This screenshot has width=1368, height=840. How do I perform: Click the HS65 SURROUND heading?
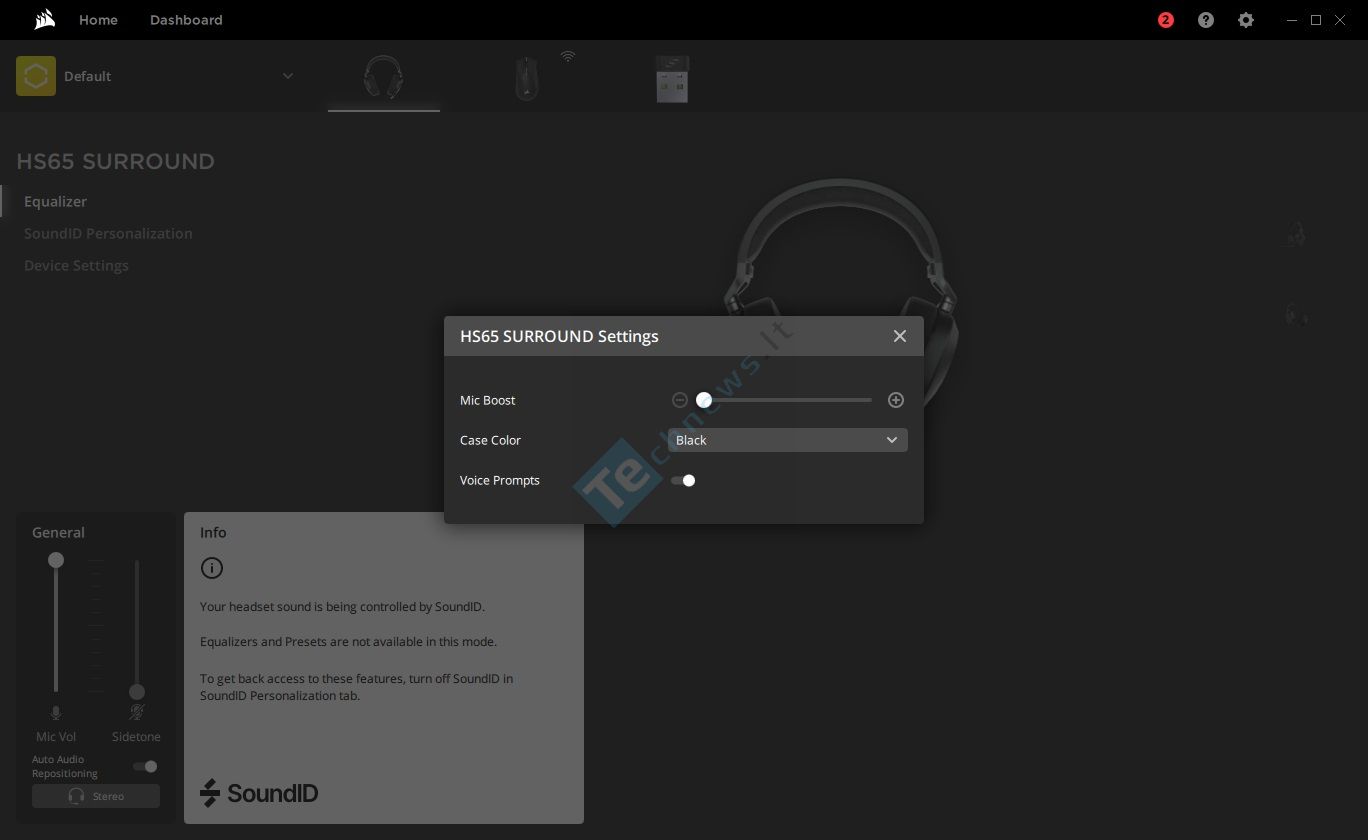[x=115, y=161]
